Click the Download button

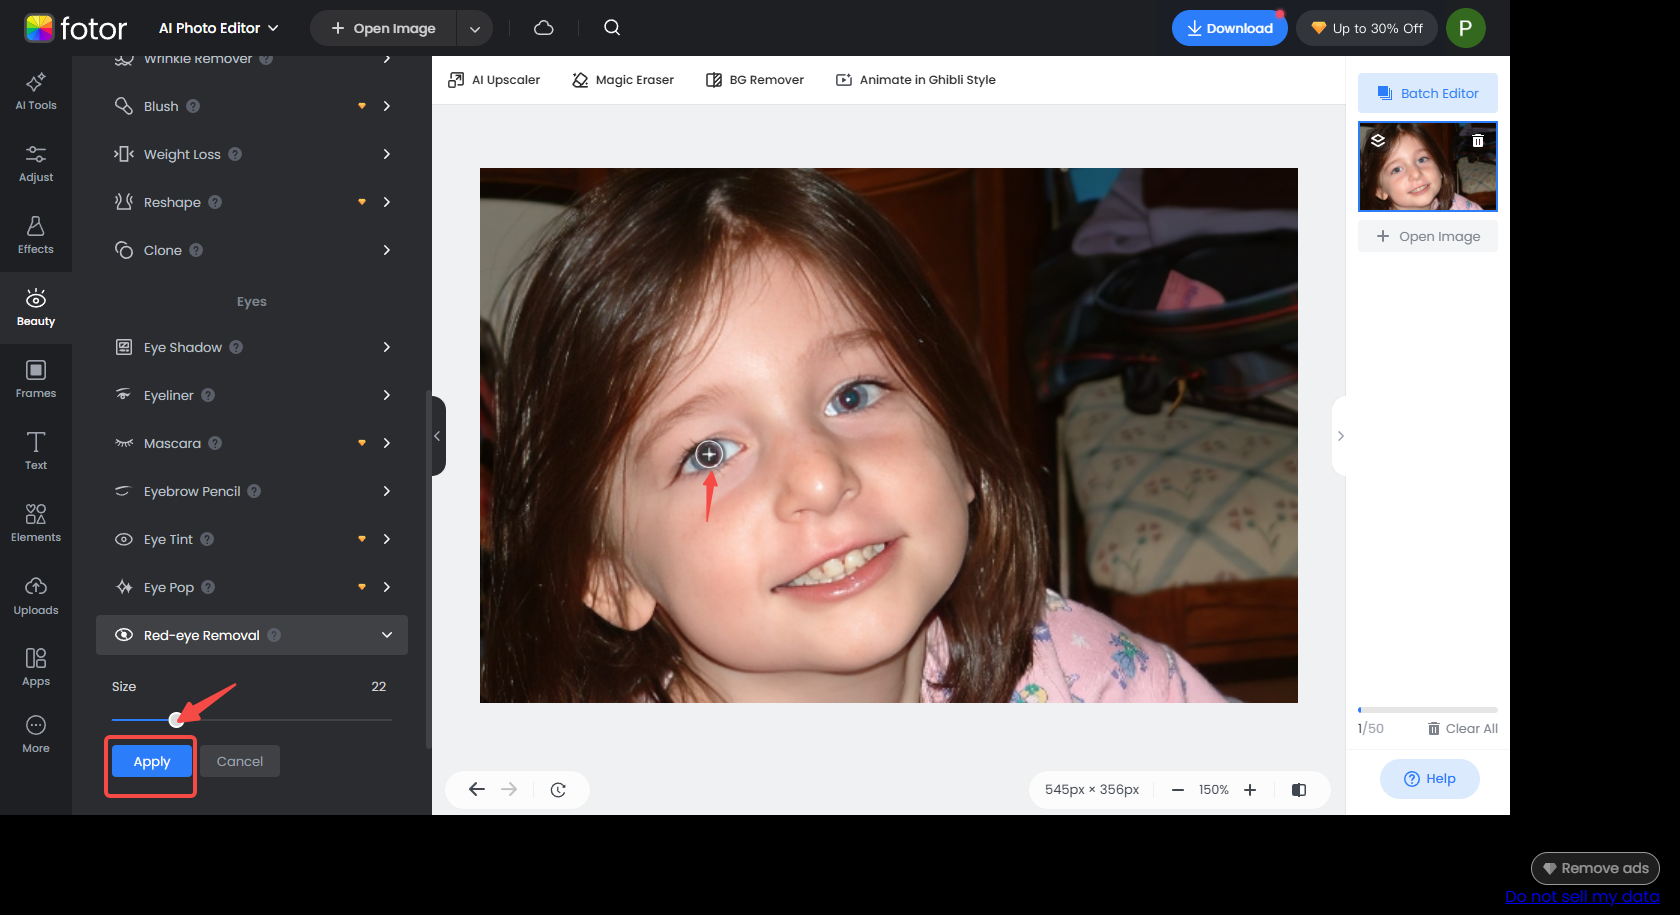tap(1229, 28)
